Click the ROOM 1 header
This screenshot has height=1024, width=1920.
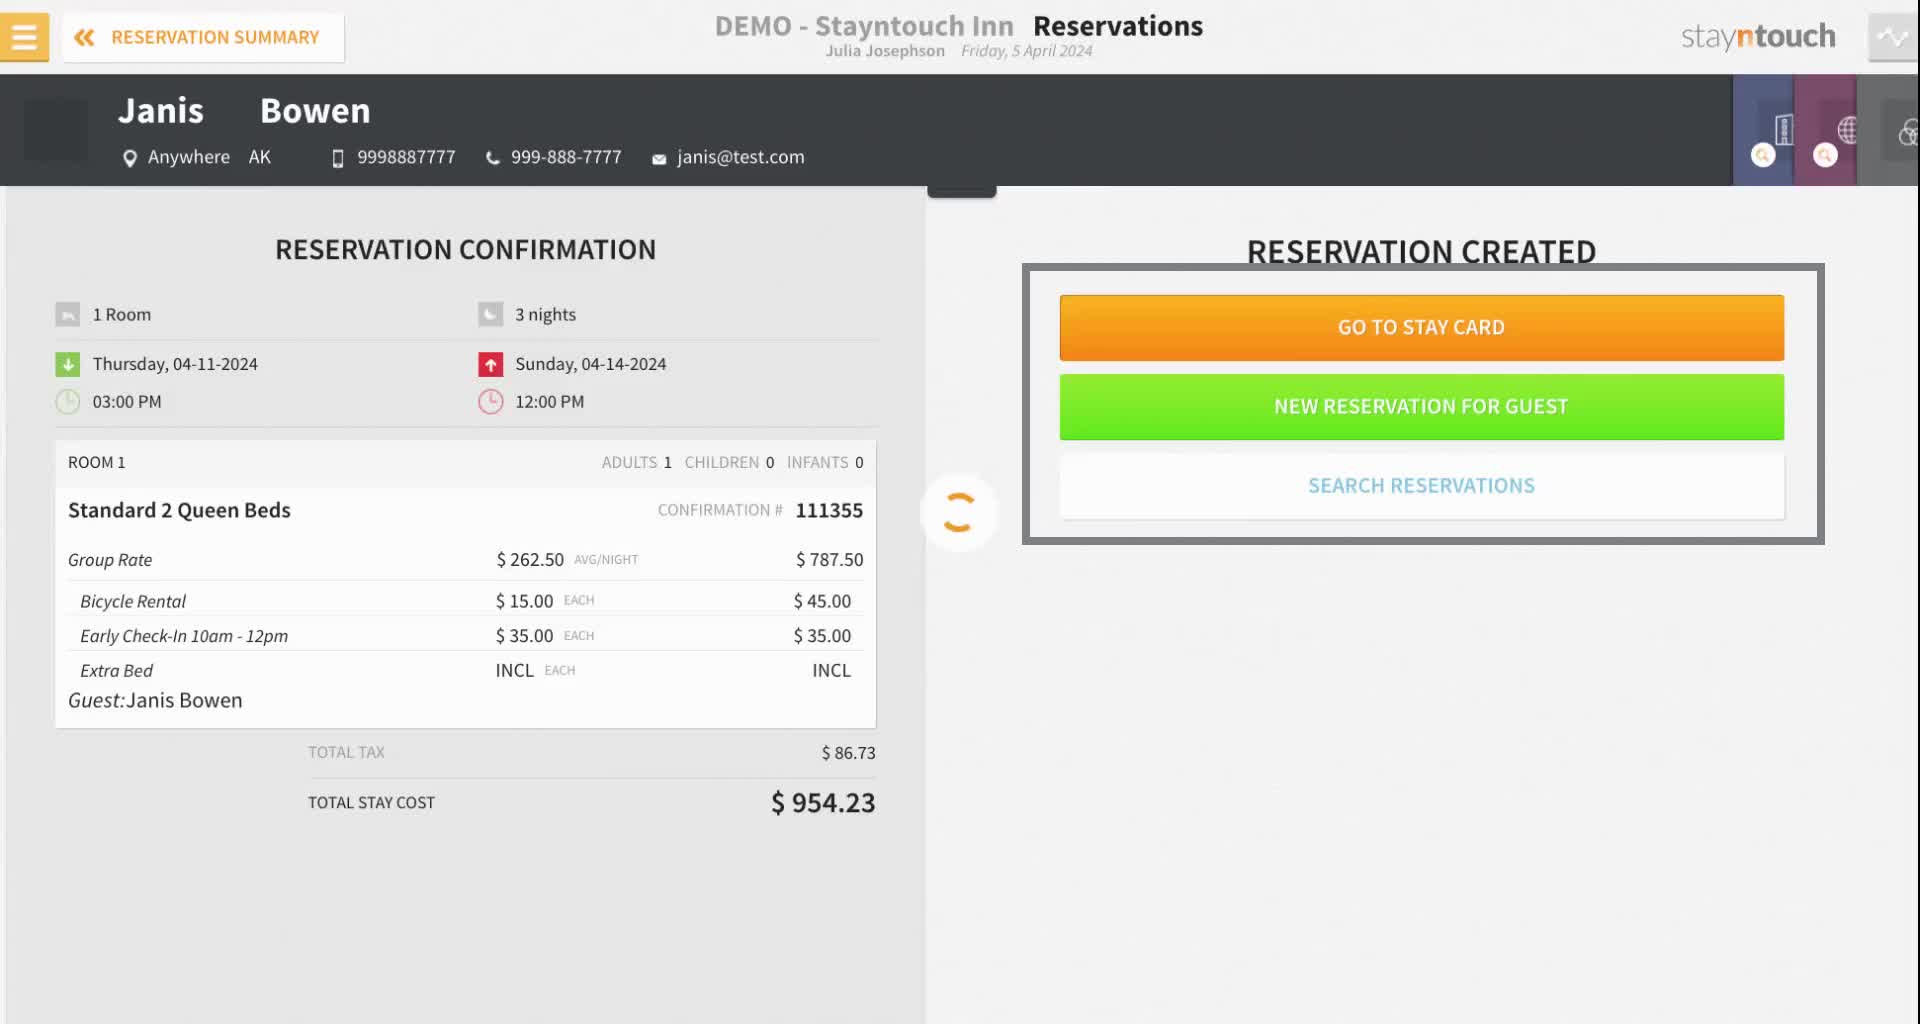(x=96, y=462)
